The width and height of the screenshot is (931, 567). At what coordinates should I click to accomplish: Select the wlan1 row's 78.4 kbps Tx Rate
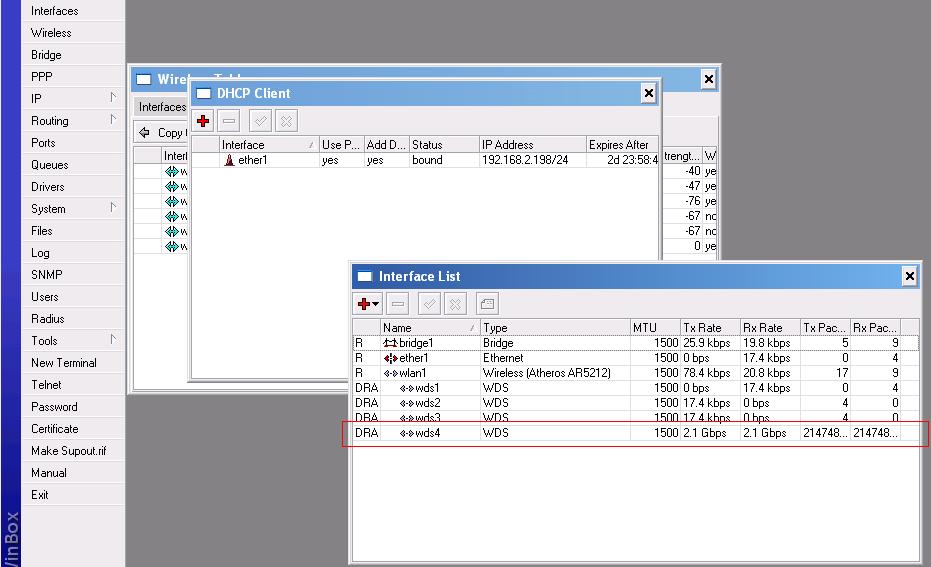pos(710,373)
